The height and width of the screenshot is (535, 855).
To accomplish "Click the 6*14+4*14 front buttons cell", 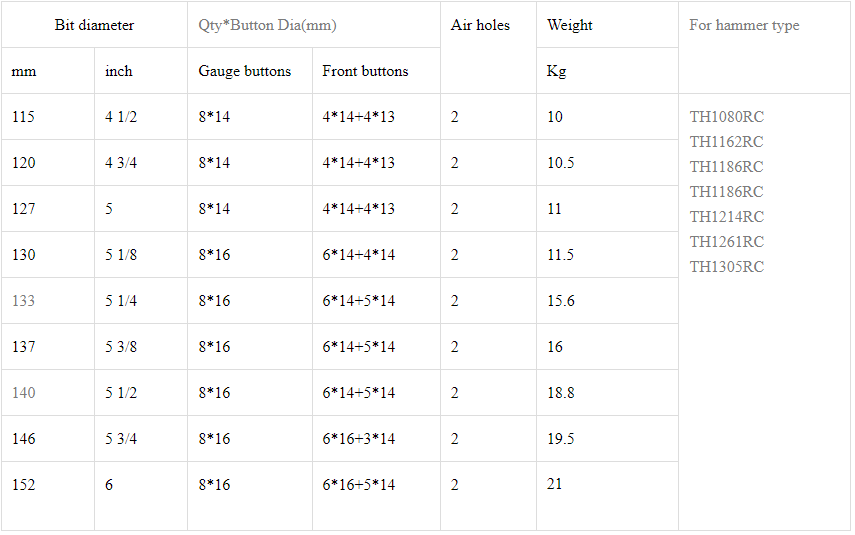I will click(358, 255).
